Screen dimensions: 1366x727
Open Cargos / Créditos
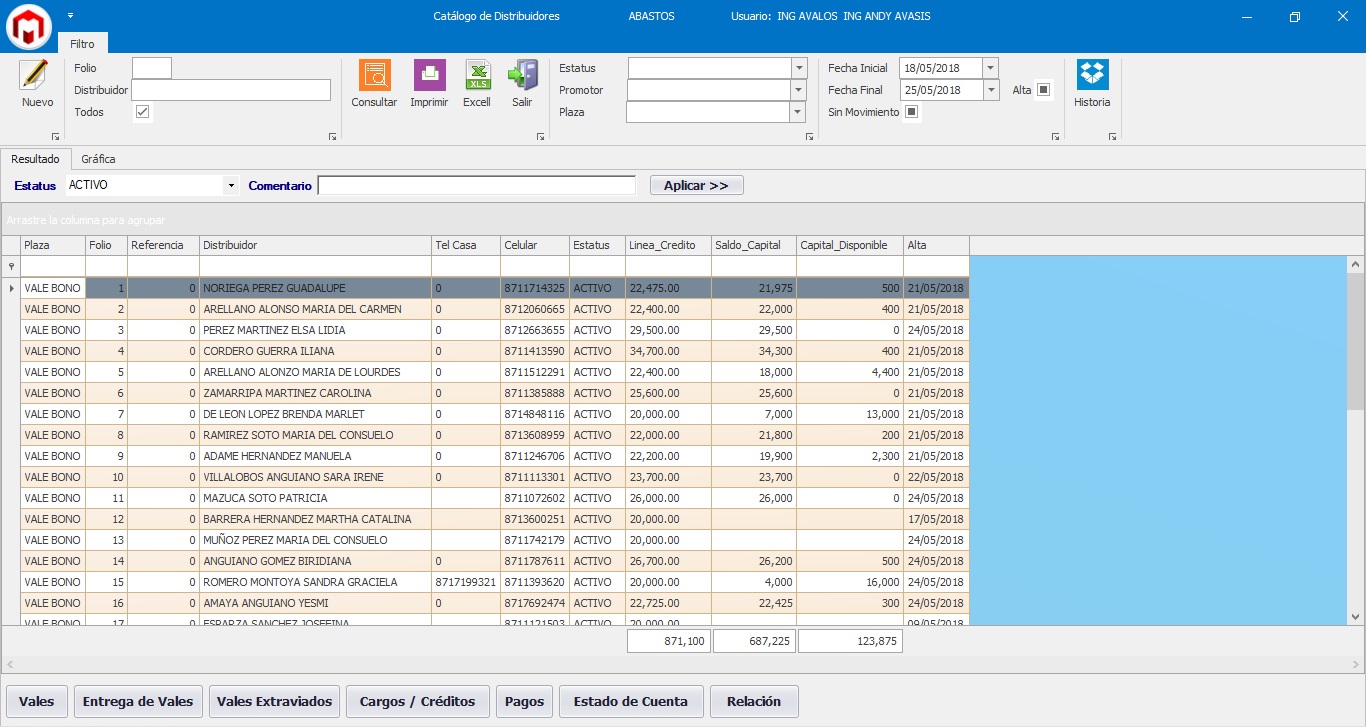418,701
